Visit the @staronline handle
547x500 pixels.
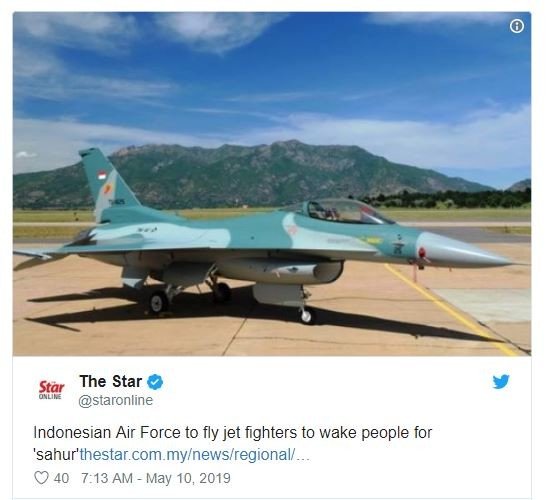tap(115, 401)
